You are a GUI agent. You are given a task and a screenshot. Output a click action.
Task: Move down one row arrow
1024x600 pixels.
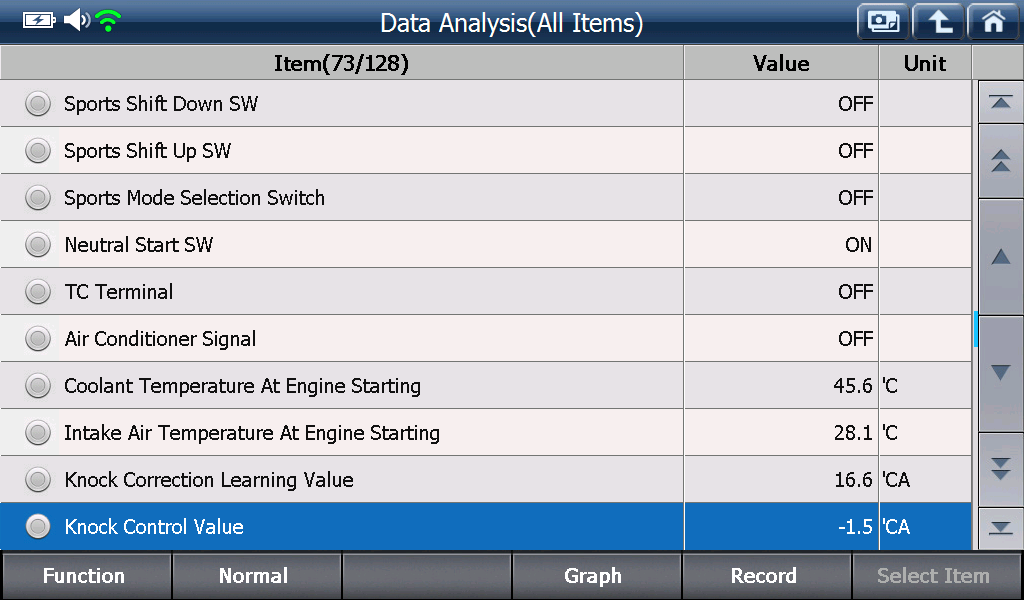pyautogui.click(x=1000, y=373)
